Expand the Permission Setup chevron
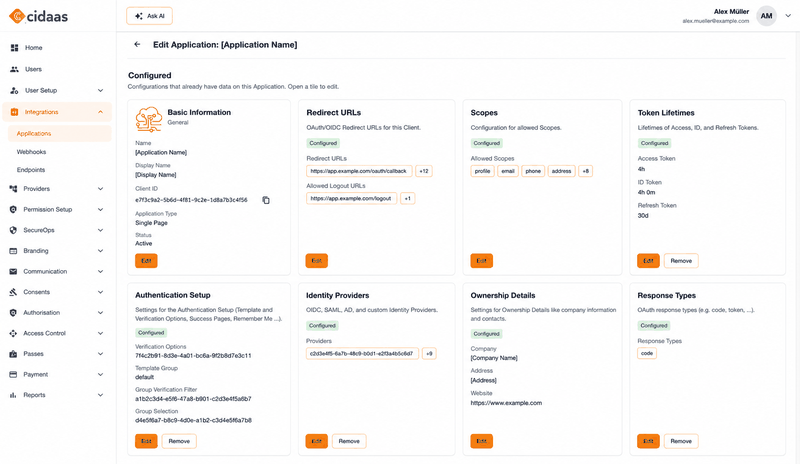The height and width of the screenshot is (464, 800). pyautogui.click(x=101, y=209)
